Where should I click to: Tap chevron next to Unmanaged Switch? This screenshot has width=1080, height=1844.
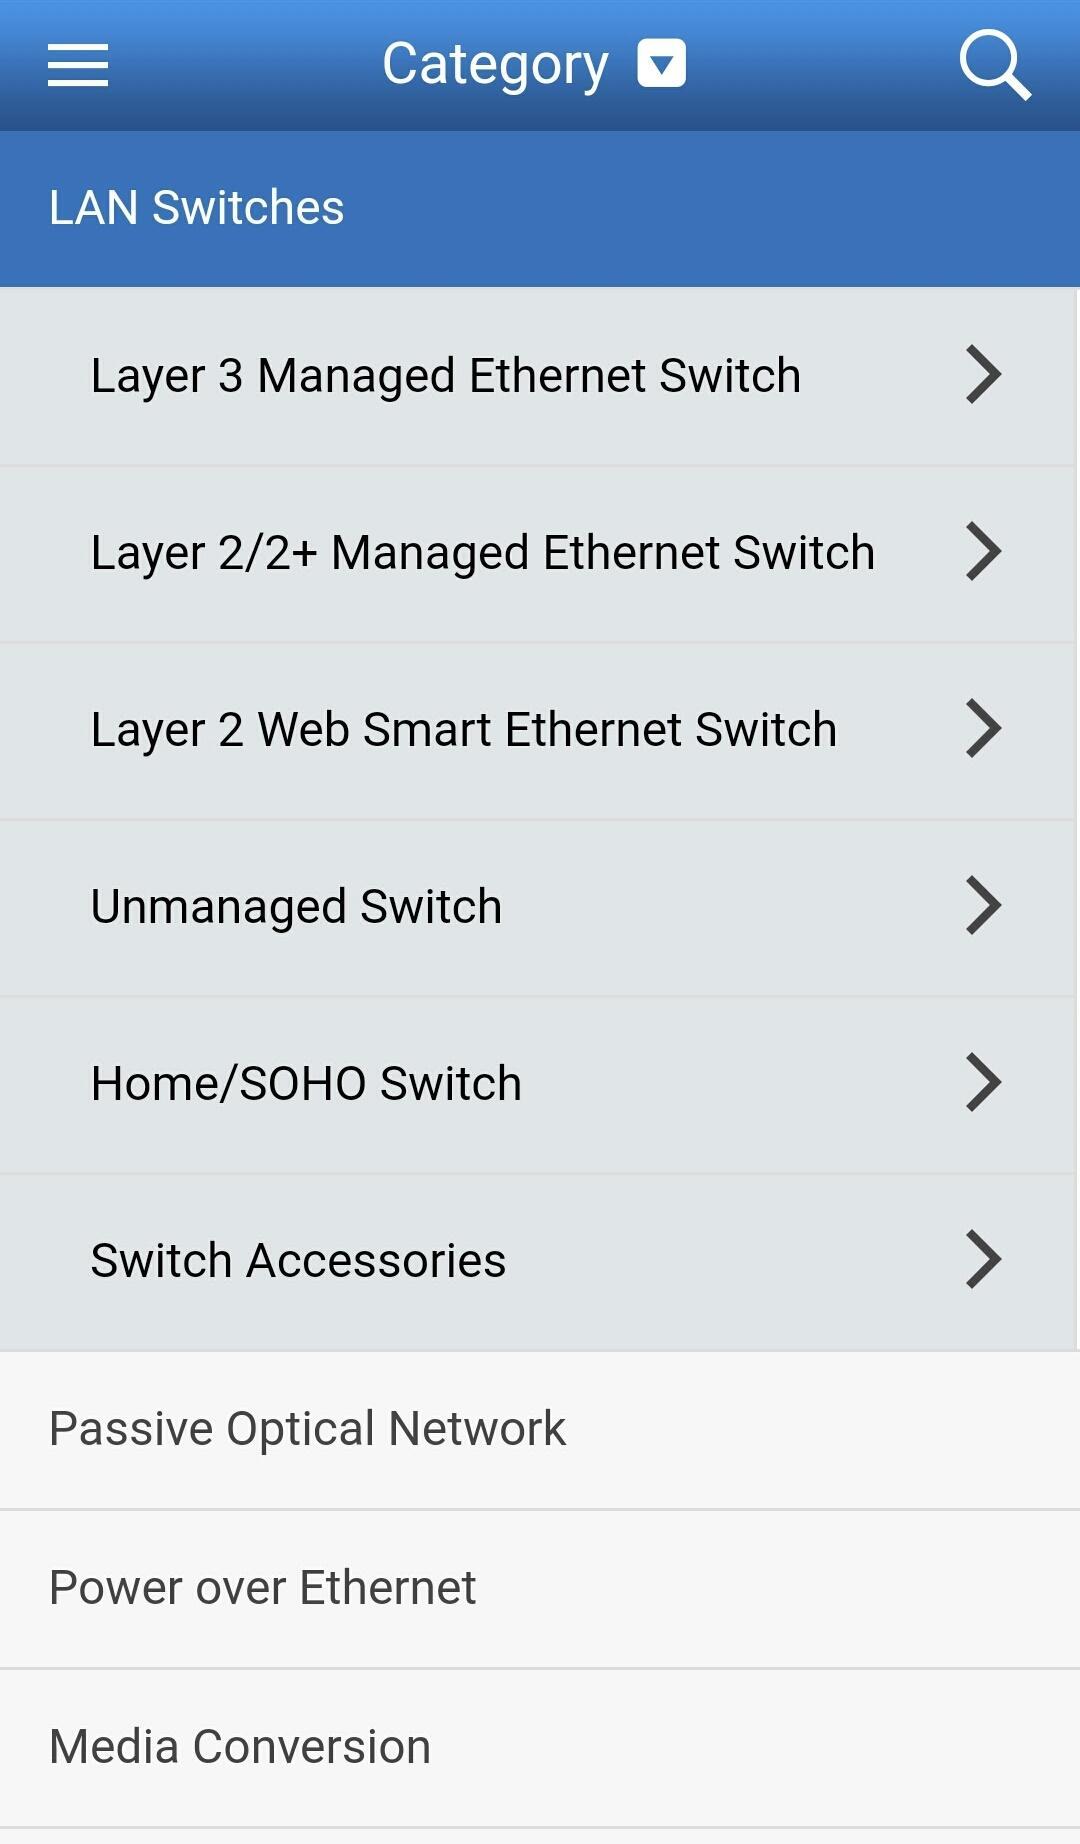983,906
